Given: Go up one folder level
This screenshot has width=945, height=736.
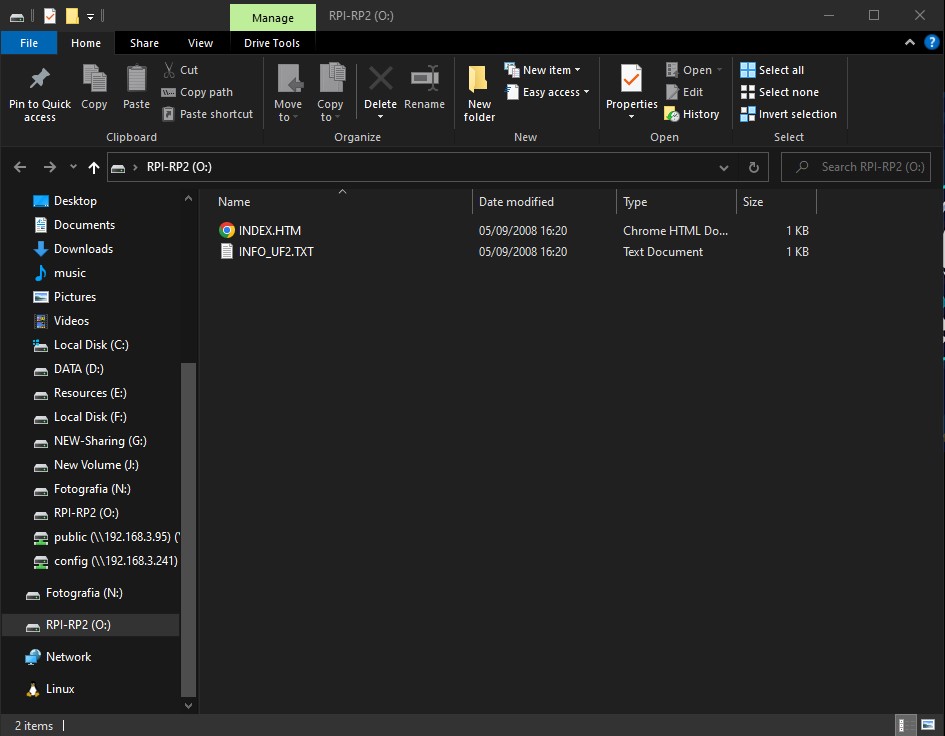Looking at the screenshot, I should 93,167.
